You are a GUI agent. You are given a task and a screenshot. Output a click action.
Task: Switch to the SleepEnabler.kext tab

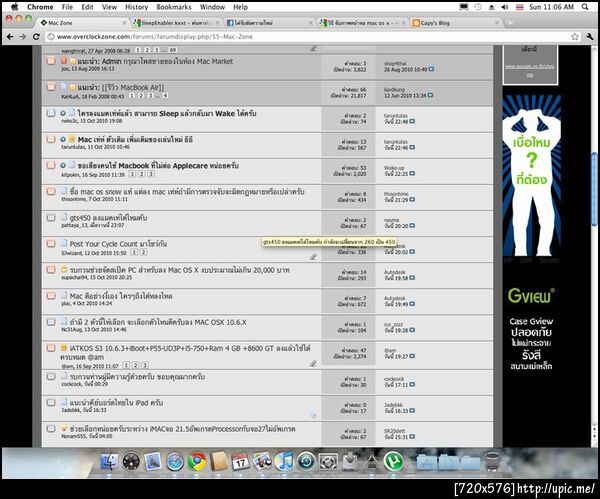tap(175, 23)
